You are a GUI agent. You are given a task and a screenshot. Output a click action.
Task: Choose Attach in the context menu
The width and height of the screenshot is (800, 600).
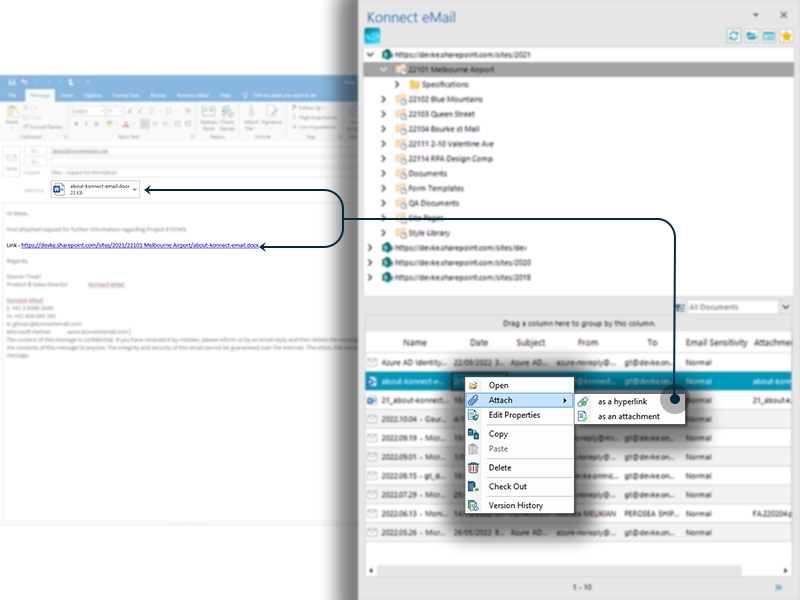pos(519,400)
